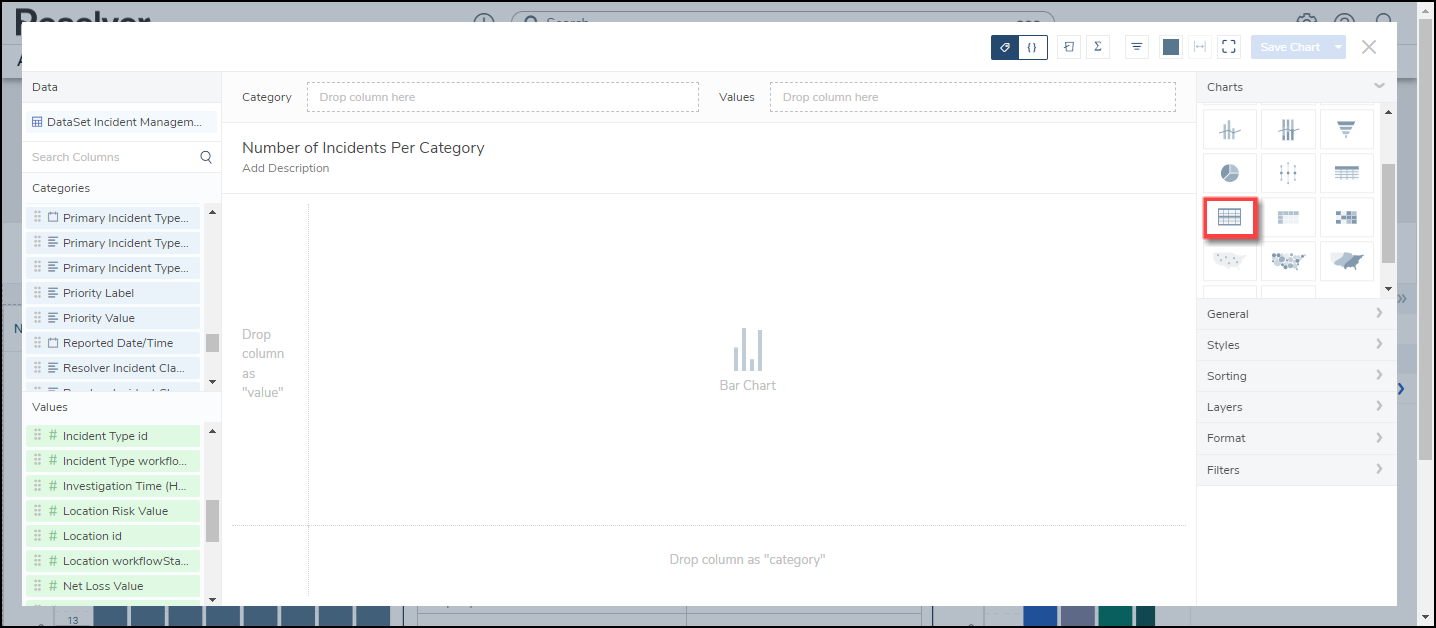Select the data table chart type highlighted in red
The height and width of the screenshot is (628, 1436).
tap(1229, 217)
